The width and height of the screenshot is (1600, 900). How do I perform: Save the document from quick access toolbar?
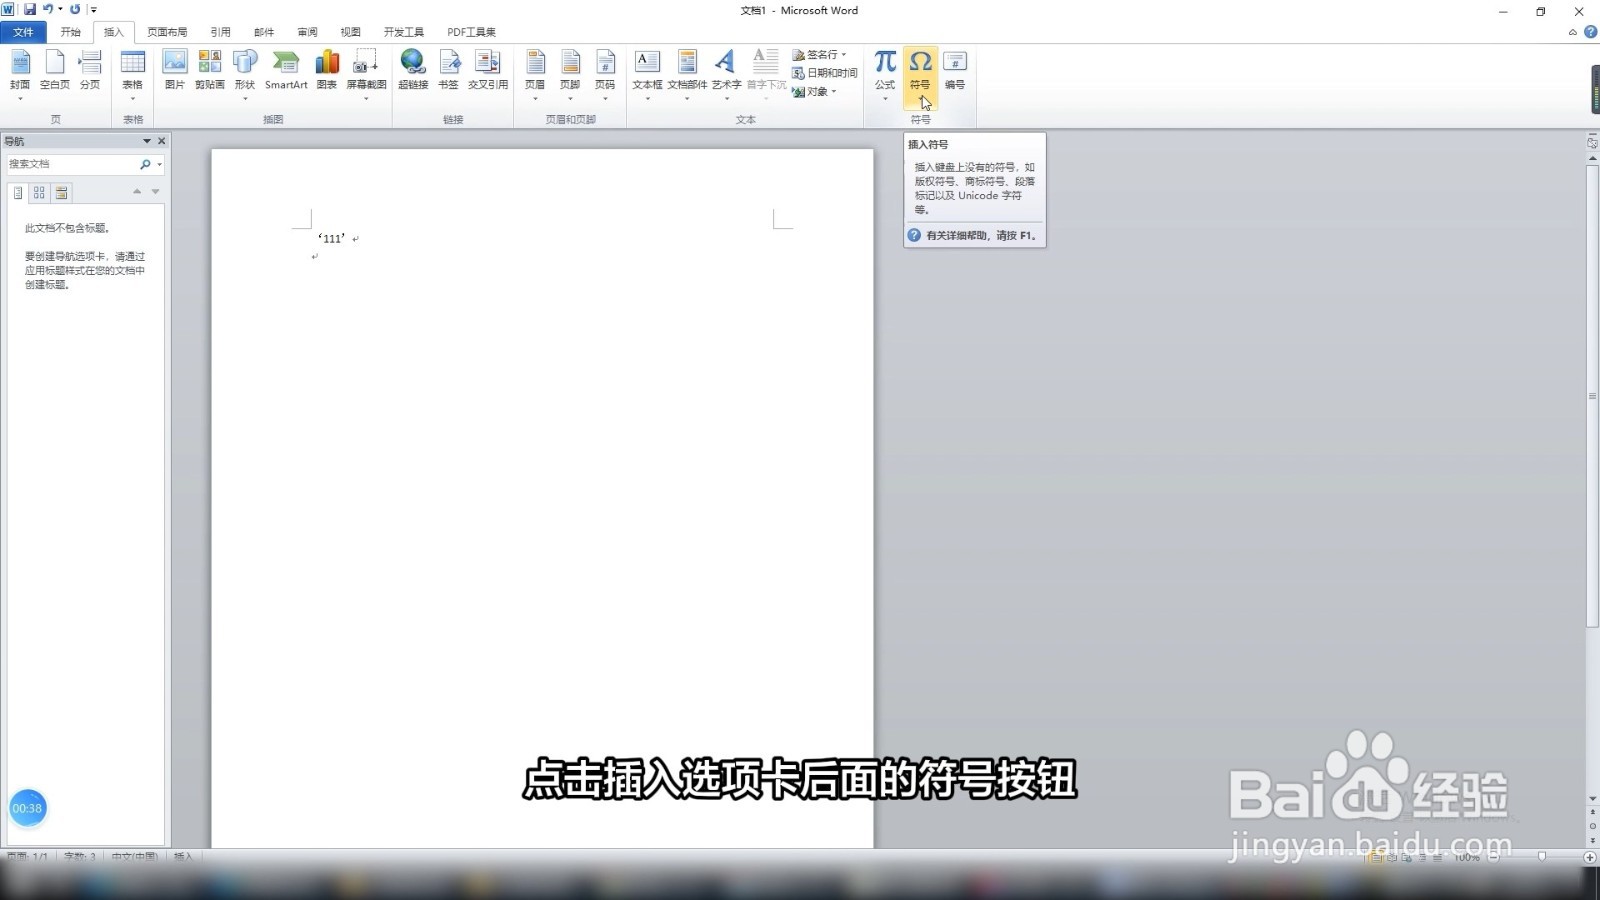tap(30, 9)
